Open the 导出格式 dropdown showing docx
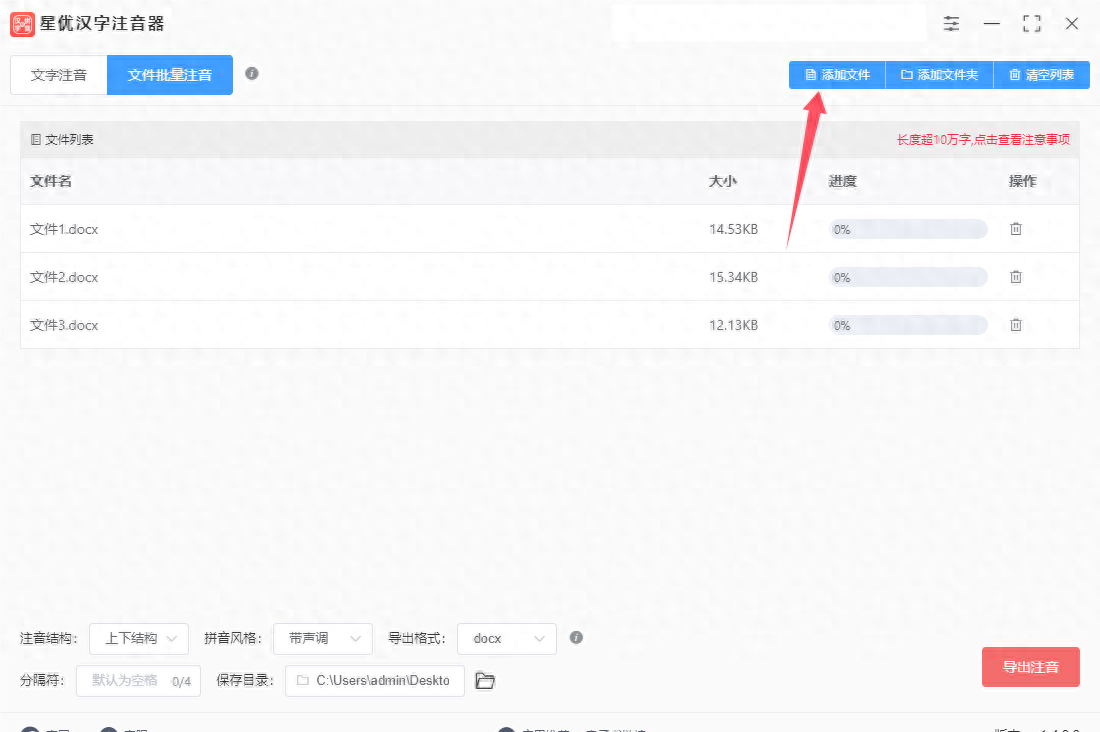Image resolution: width=1100 pixels, height=732 pixels. tap(506, 638)
